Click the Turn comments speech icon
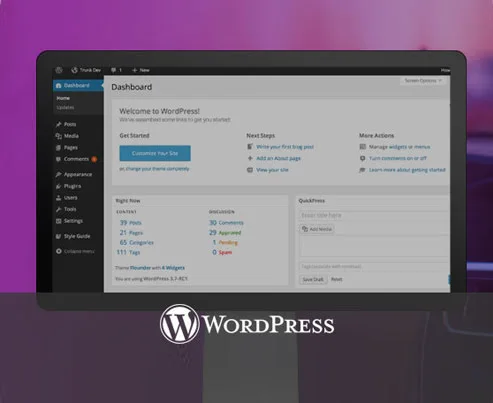 pos(363,158)
